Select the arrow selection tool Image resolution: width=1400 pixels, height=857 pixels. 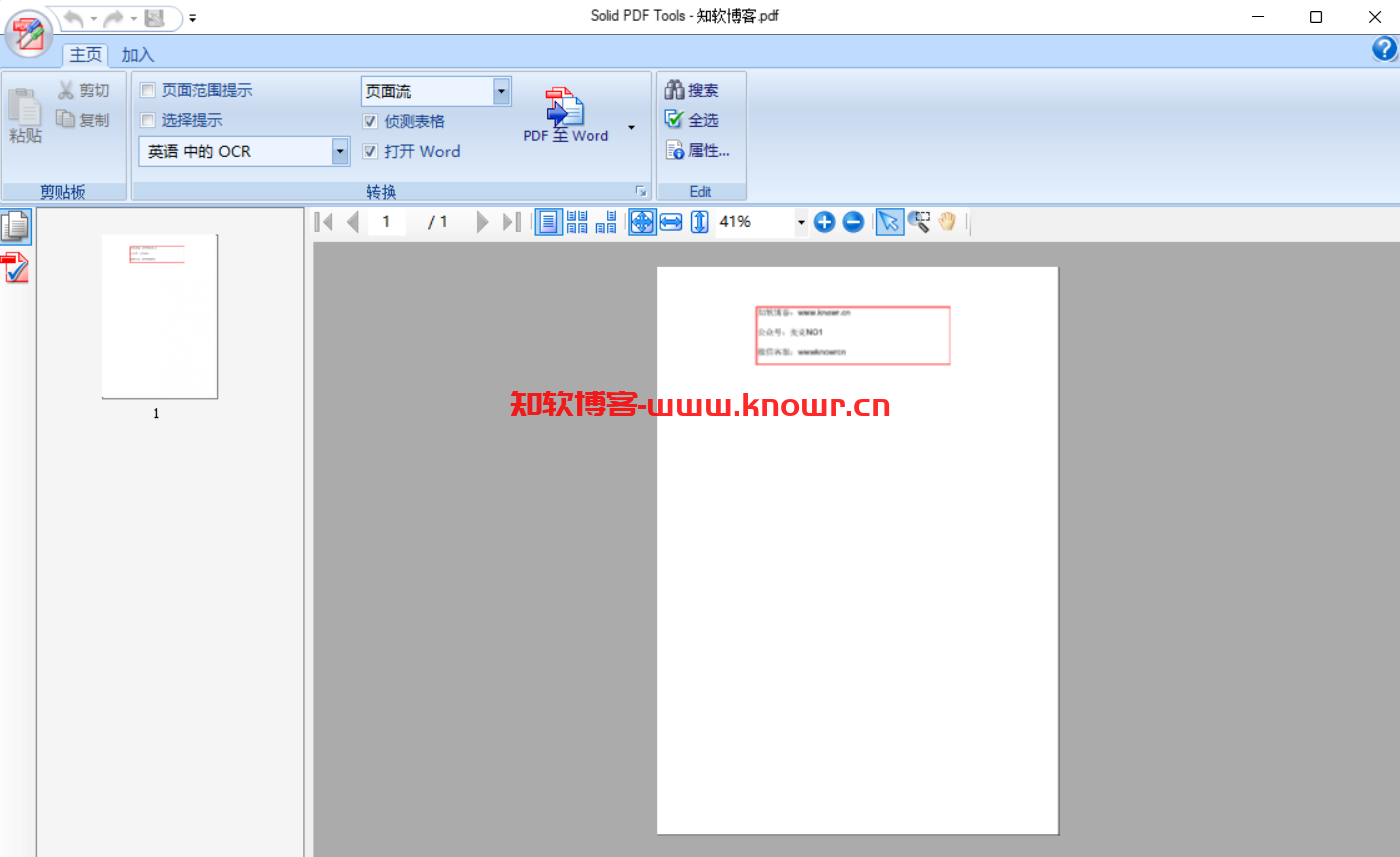(x=889, y=222)
